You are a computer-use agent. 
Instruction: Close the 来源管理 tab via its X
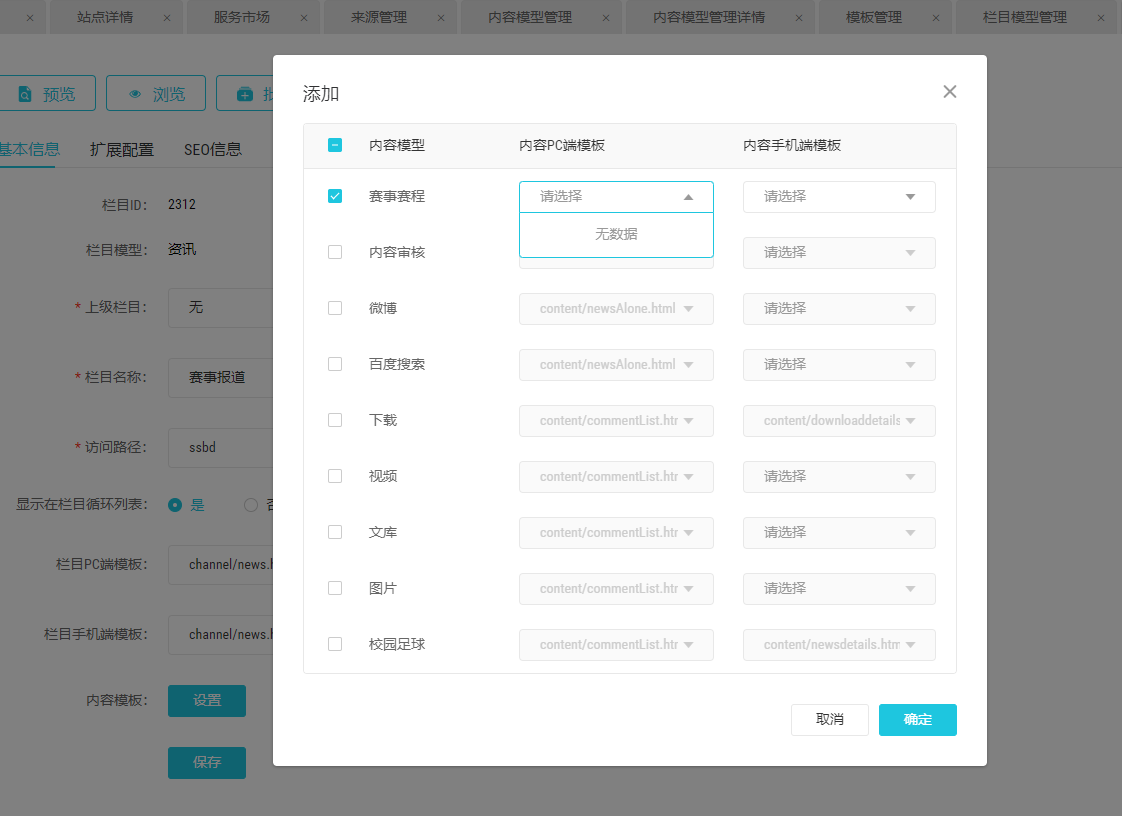(x=441, y=18)
